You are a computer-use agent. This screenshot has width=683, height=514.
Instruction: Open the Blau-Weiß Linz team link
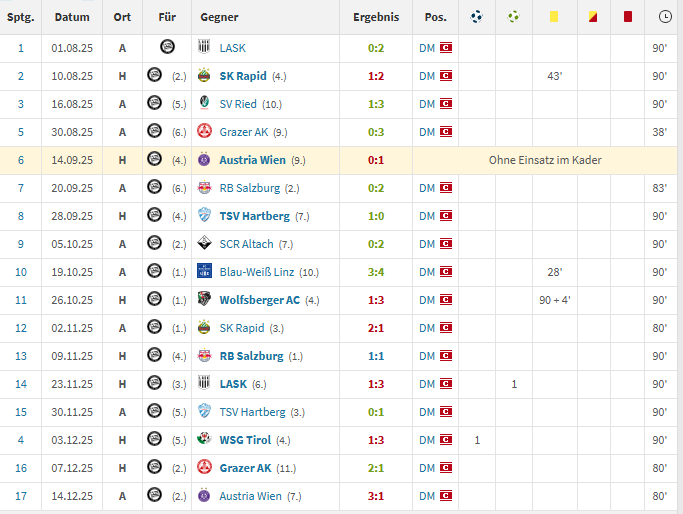253,272
